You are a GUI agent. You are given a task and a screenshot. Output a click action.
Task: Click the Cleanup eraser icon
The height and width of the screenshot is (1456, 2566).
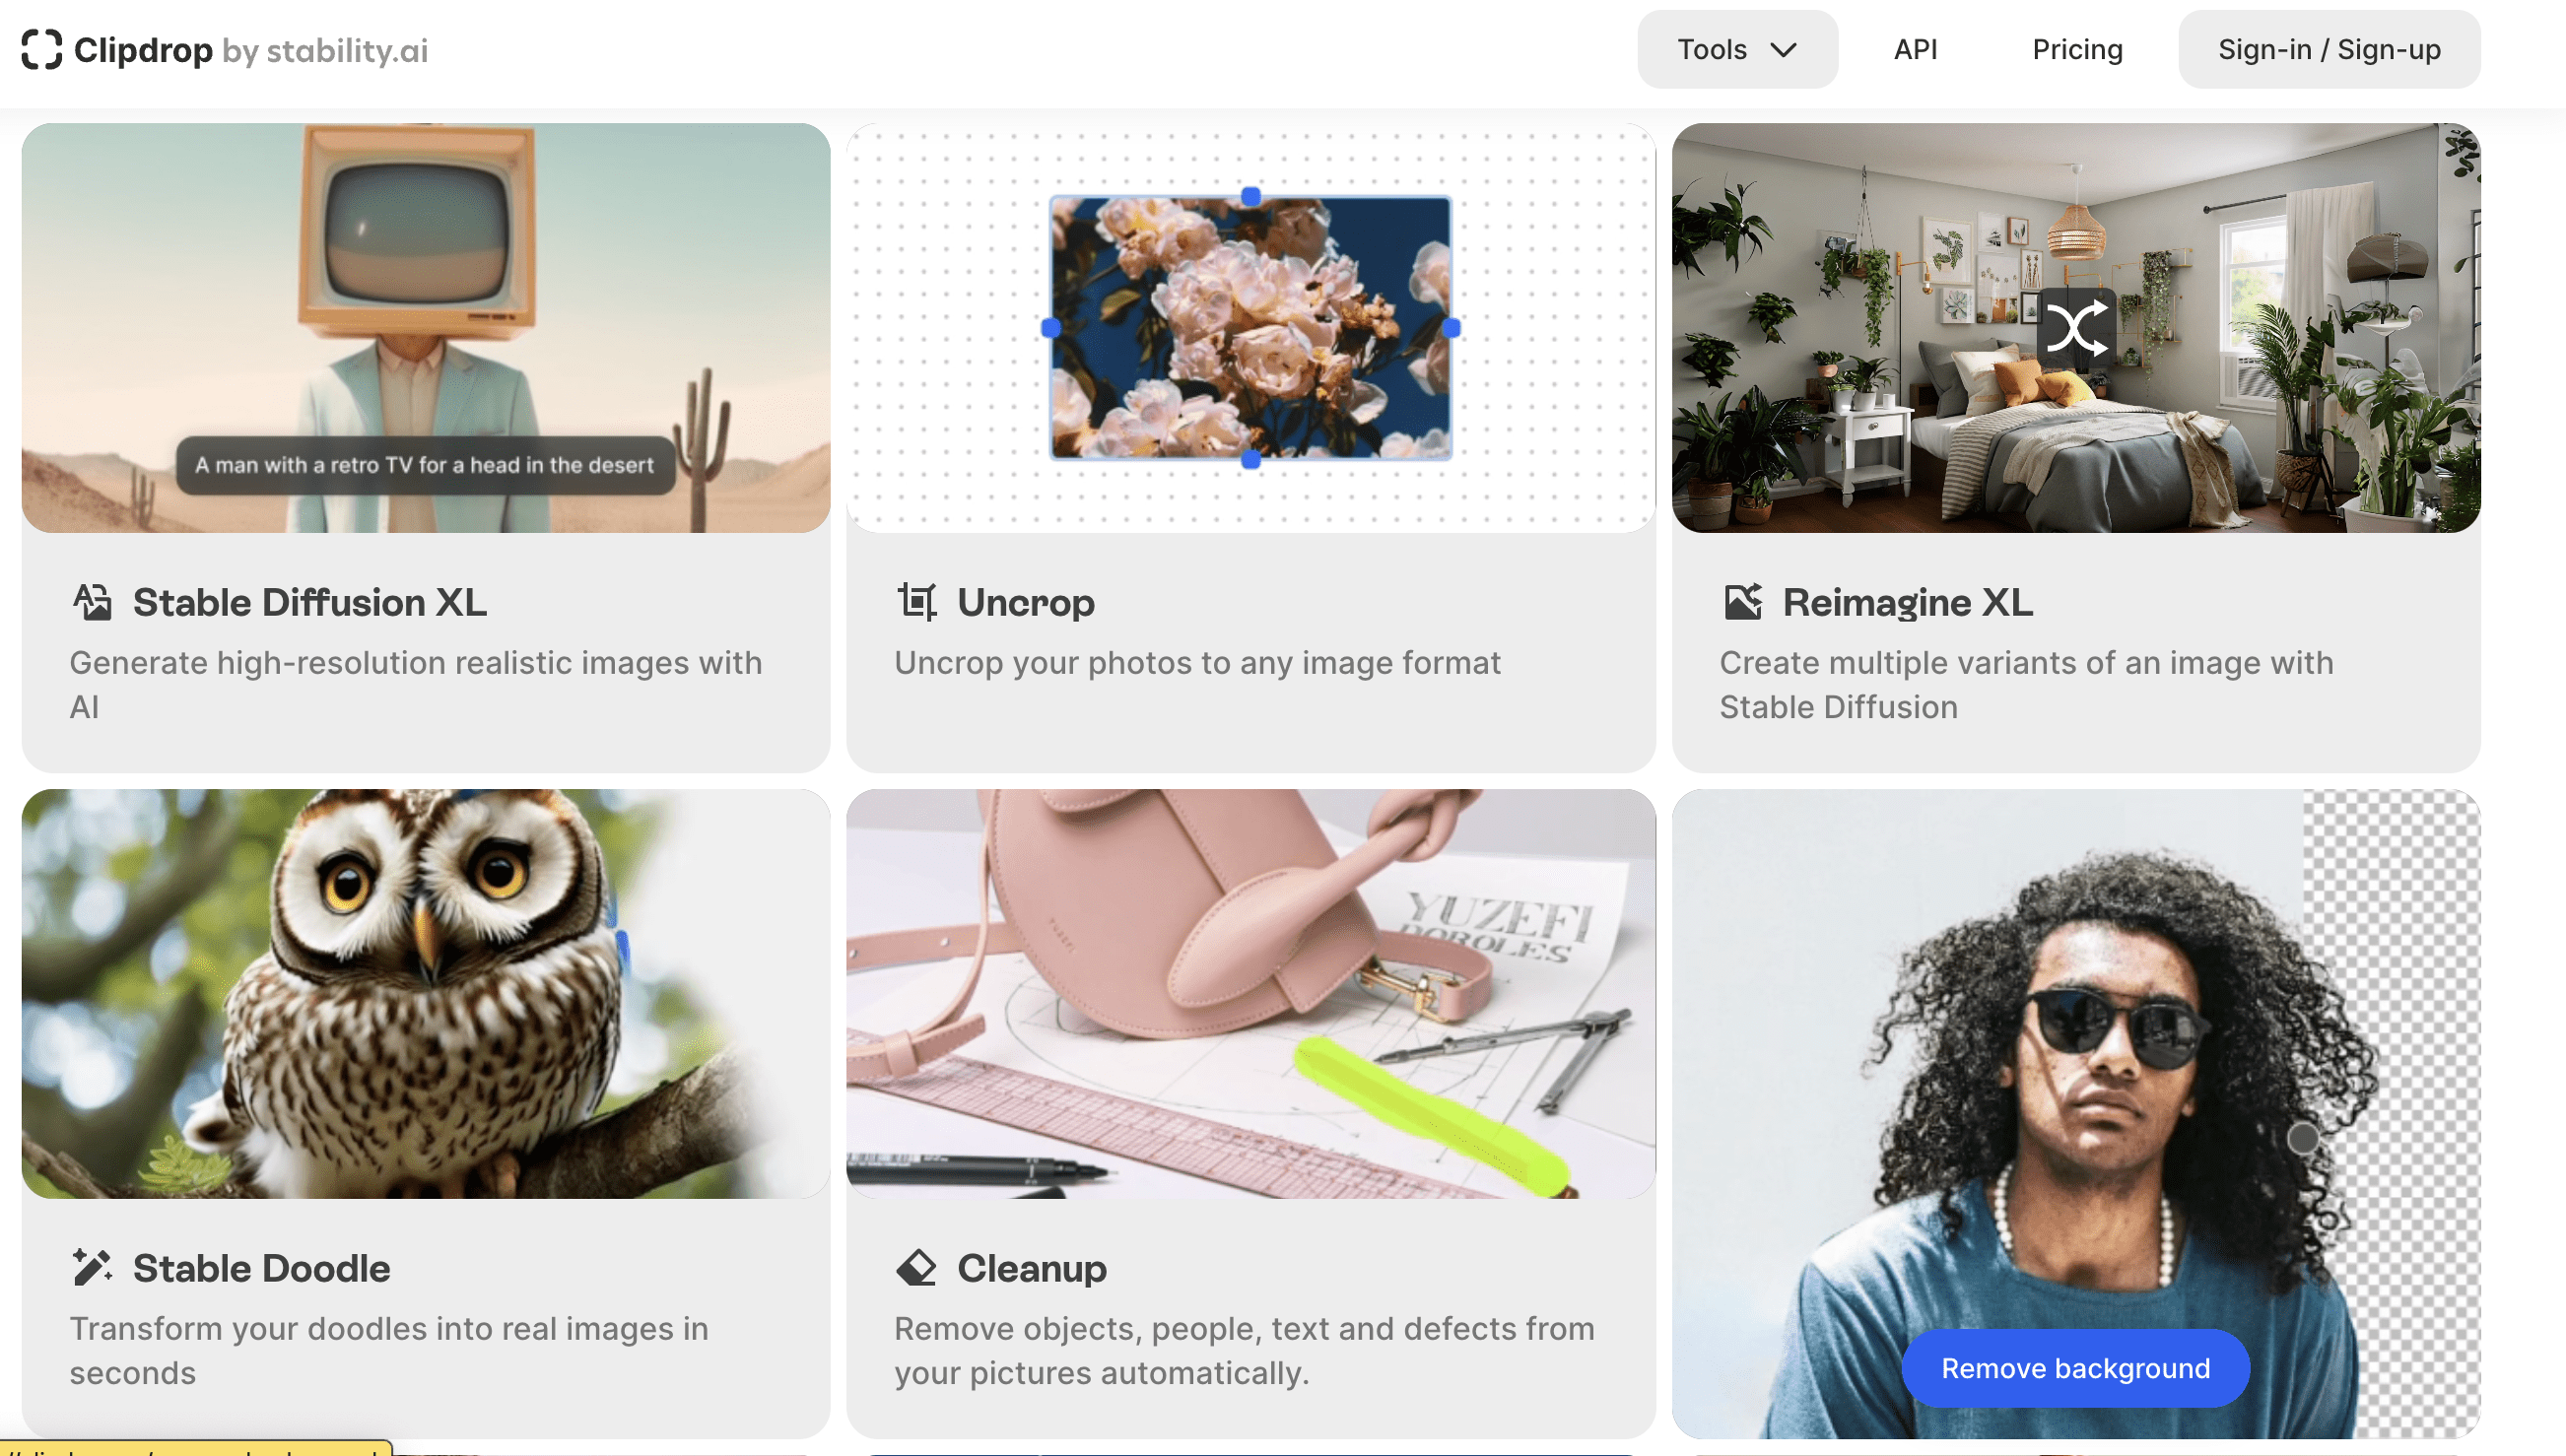[917, 1267]
